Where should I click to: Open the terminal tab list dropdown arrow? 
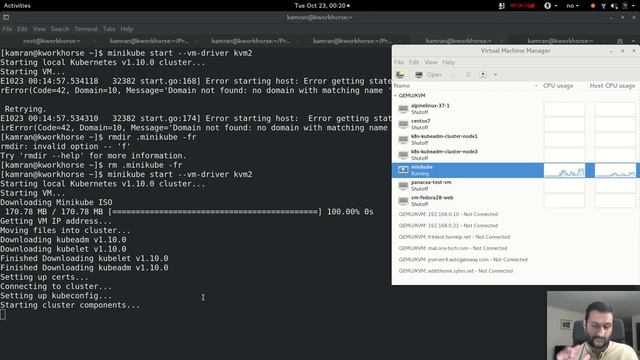click(x=633, y=41)
